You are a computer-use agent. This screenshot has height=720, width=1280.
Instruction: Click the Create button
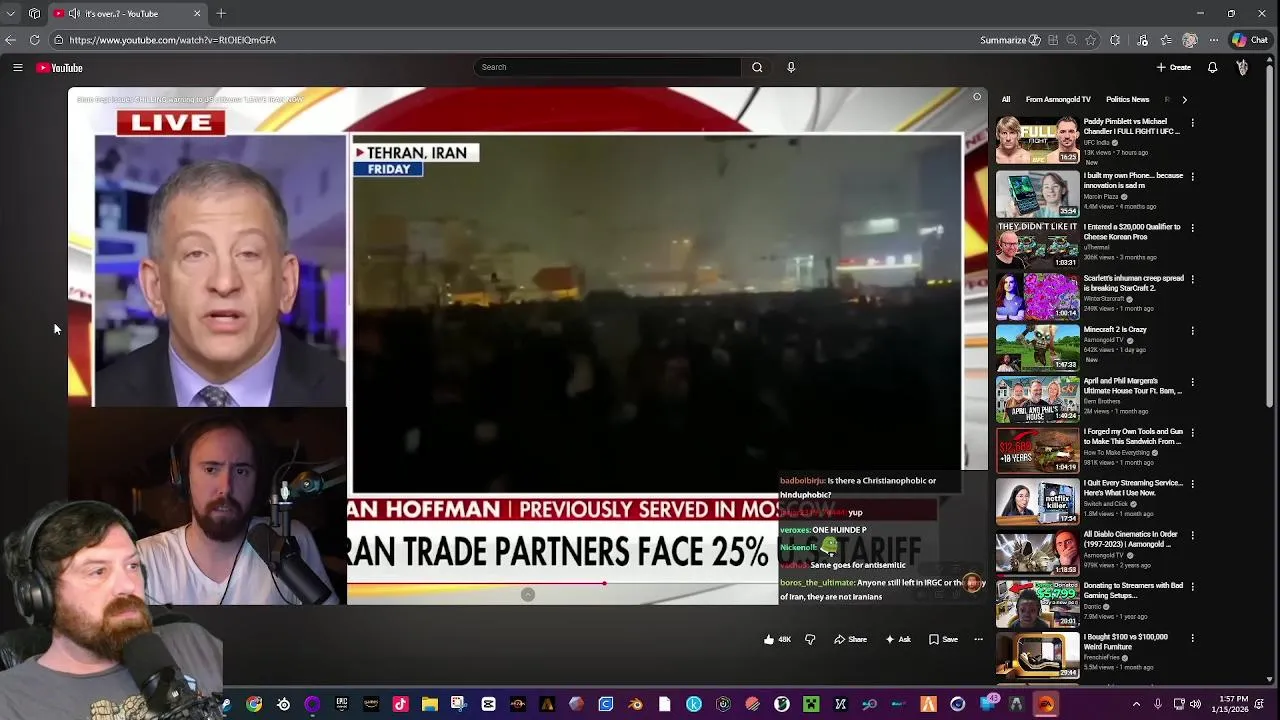(x=1174, y=67)
